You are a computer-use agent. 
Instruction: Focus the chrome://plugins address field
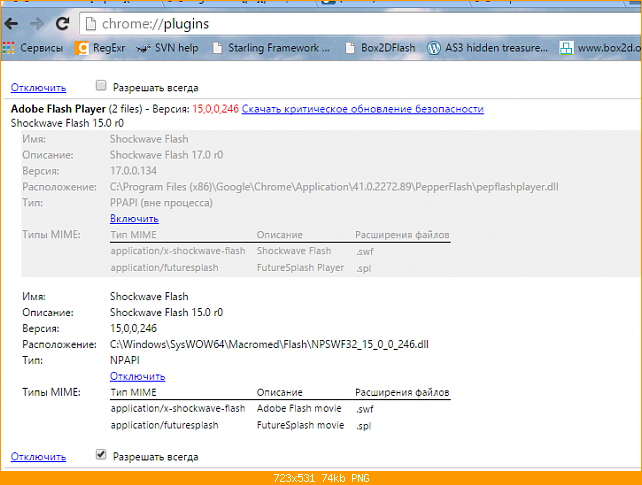(x=360, y=24)
